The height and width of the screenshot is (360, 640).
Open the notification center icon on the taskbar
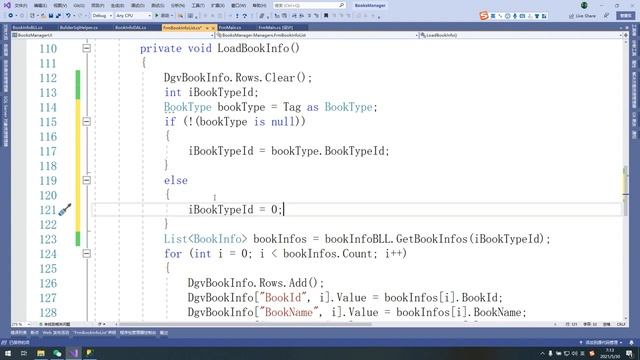click(629, 353)
